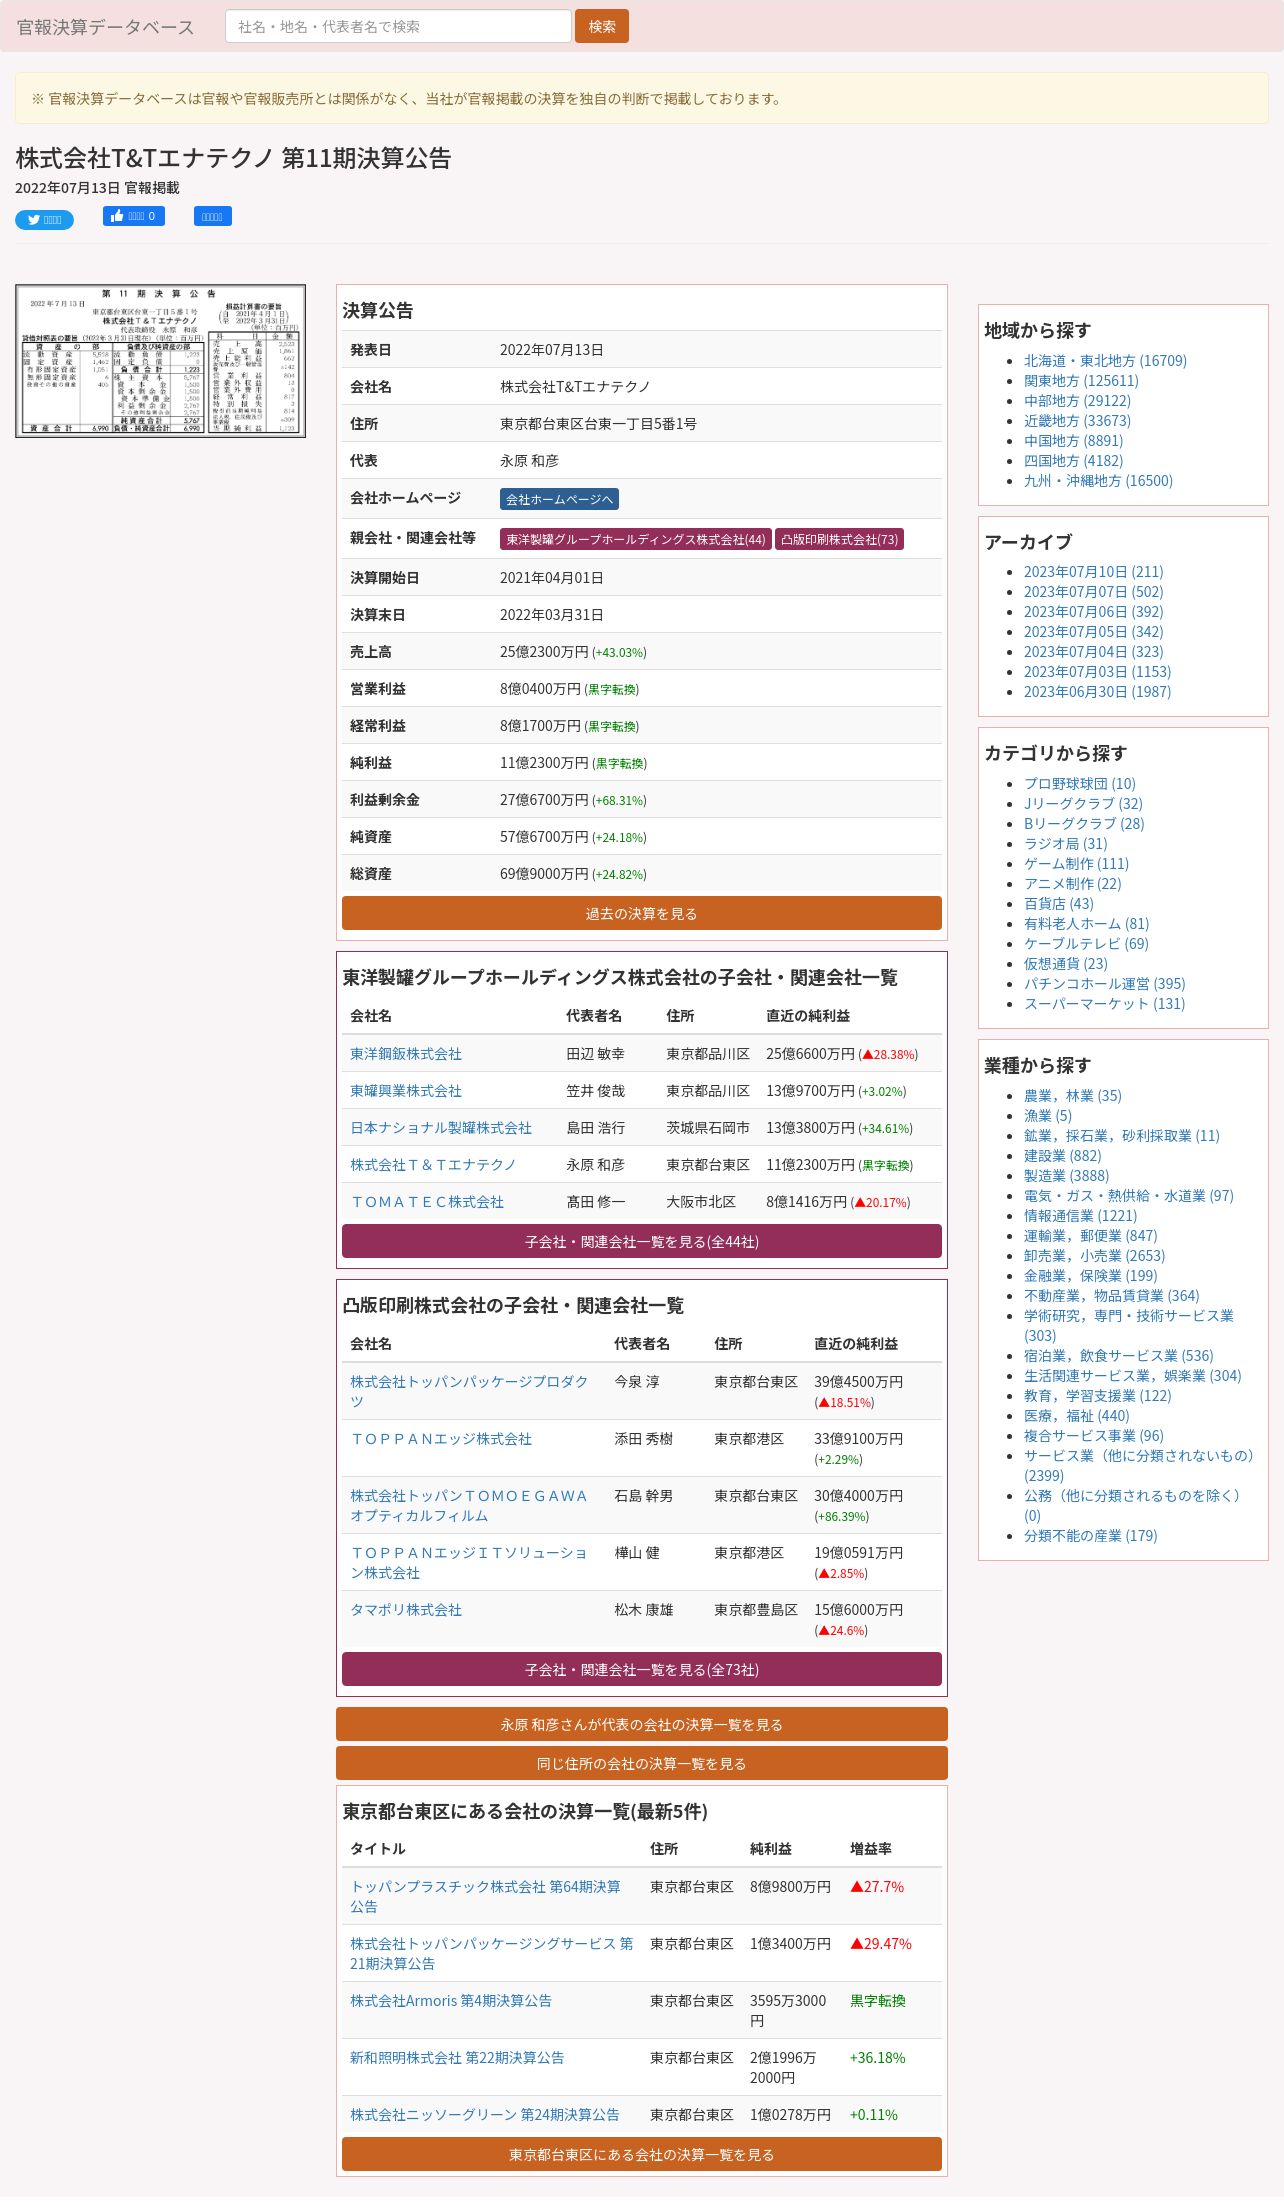Open トッパンＴＯＭＯＥＧＡＷＡオプティカルフィルム link

469,1505
